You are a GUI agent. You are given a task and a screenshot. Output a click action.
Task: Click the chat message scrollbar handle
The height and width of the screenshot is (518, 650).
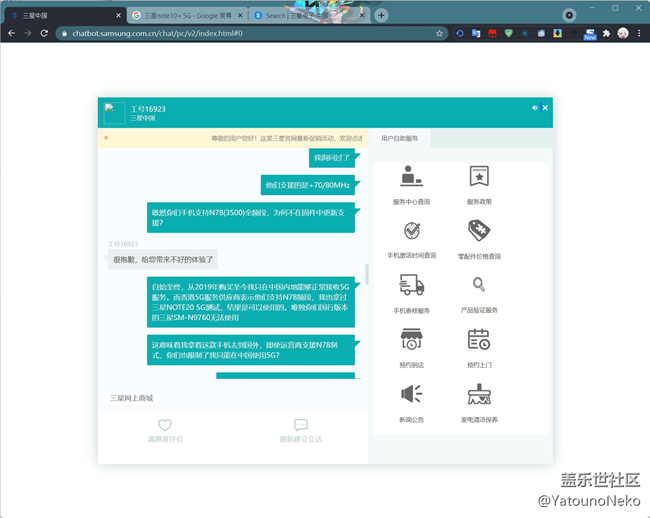pos(366,274)
